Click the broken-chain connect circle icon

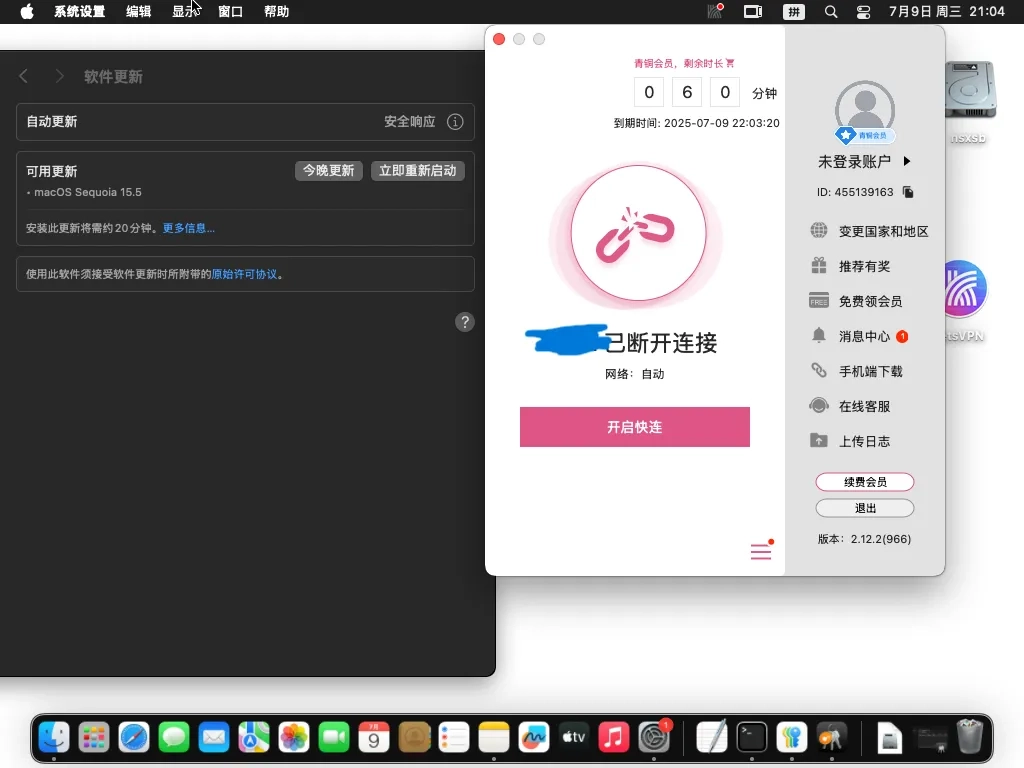click(638, 232)
